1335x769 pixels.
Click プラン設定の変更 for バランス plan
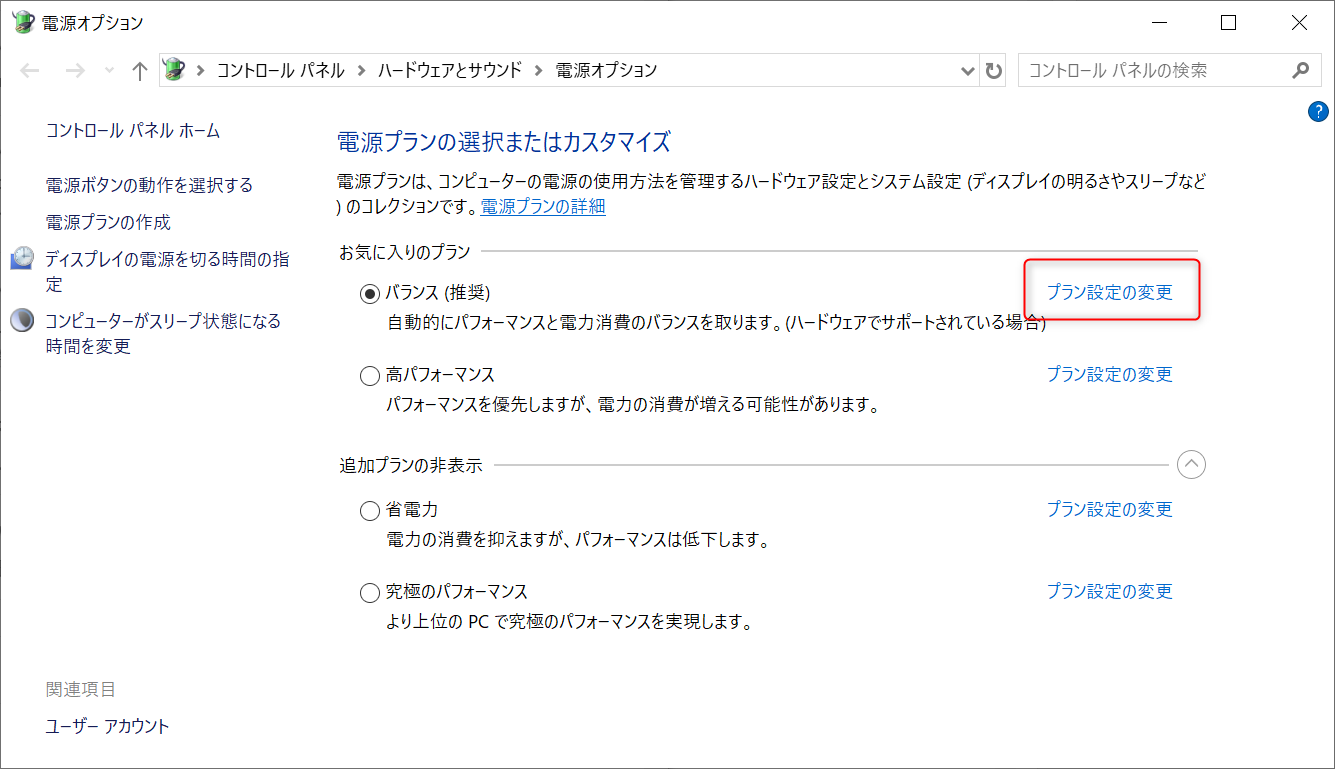tap(1109, 292)
